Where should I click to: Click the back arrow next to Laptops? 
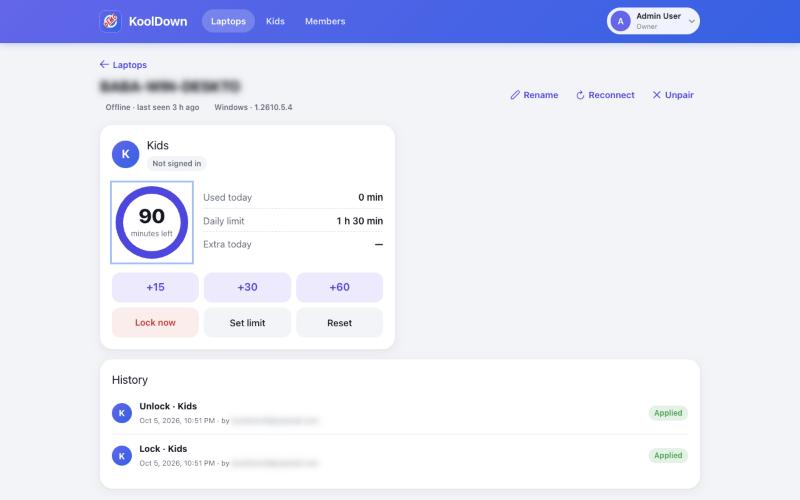(104, 64)
